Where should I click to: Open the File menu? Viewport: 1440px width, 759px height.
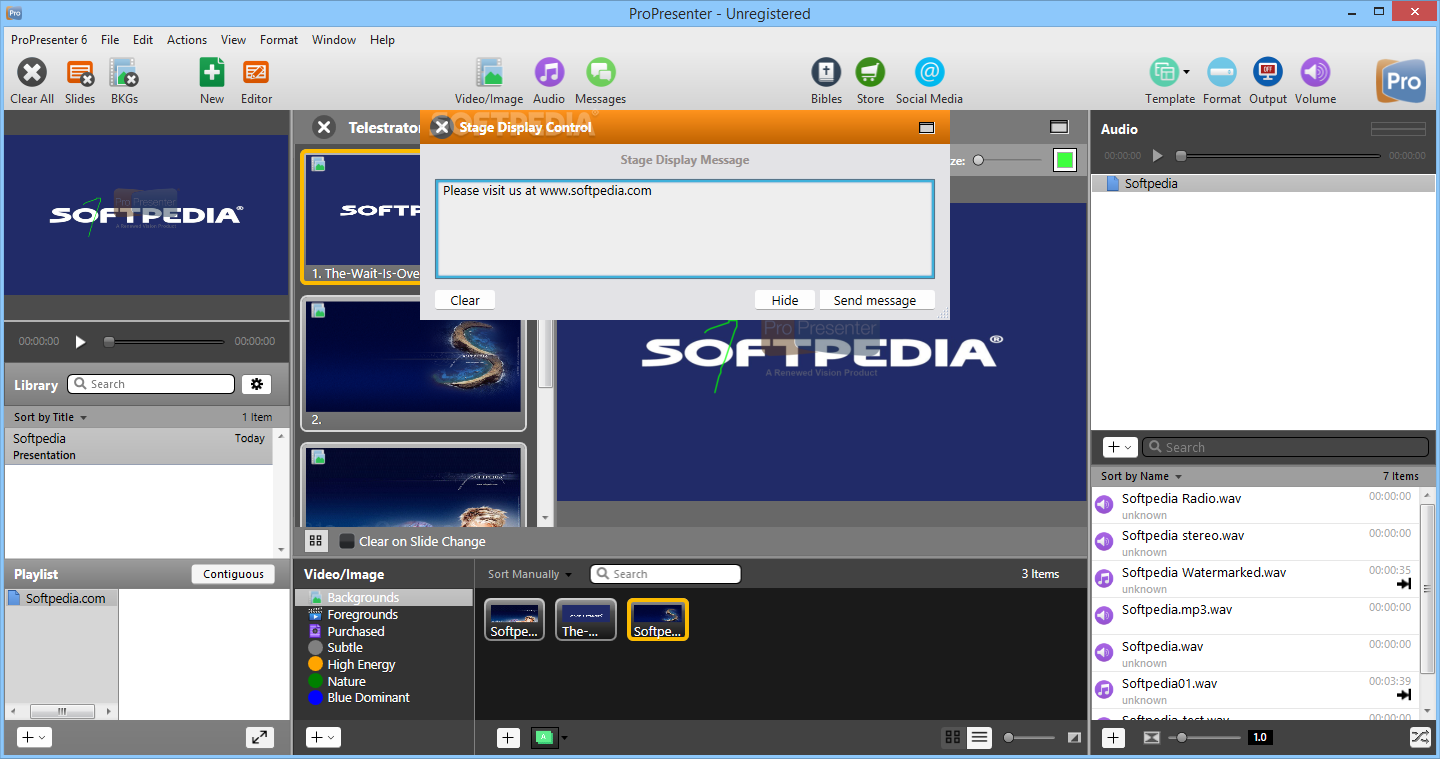coord(110,40)
